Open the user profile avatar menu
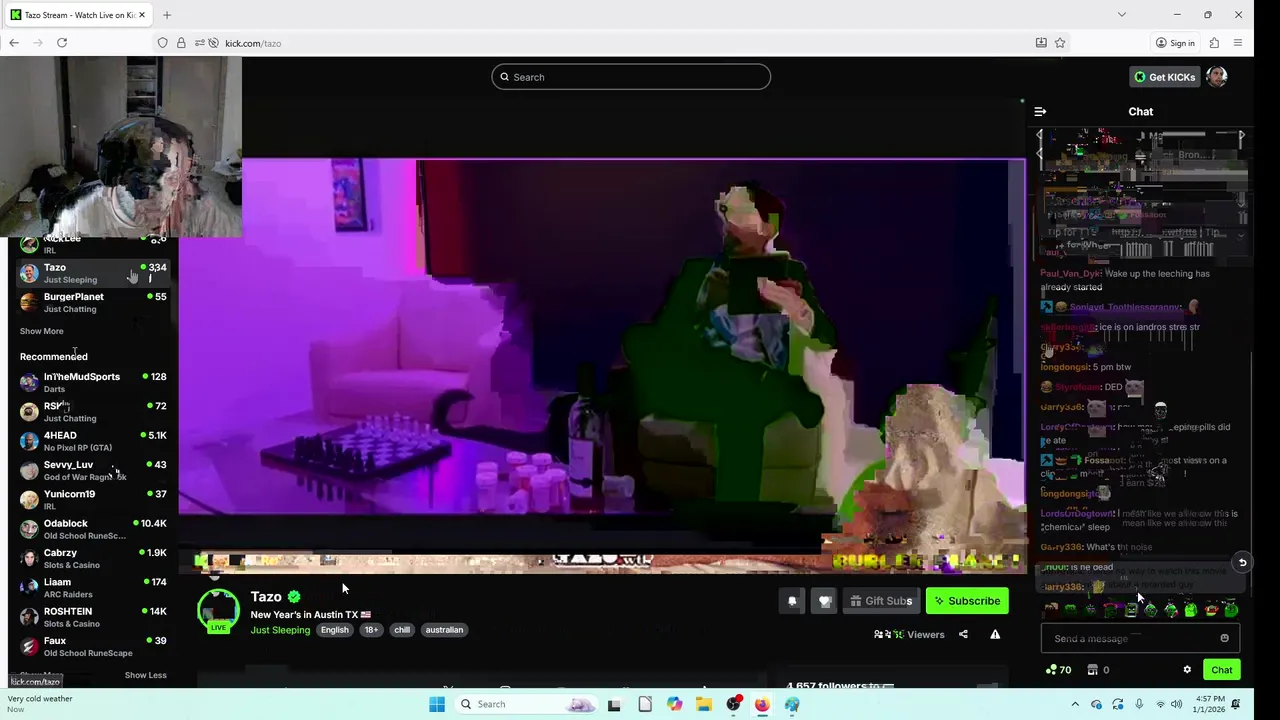The height and width of the screenshot is (720, 1280). (x=1216, y=77)
